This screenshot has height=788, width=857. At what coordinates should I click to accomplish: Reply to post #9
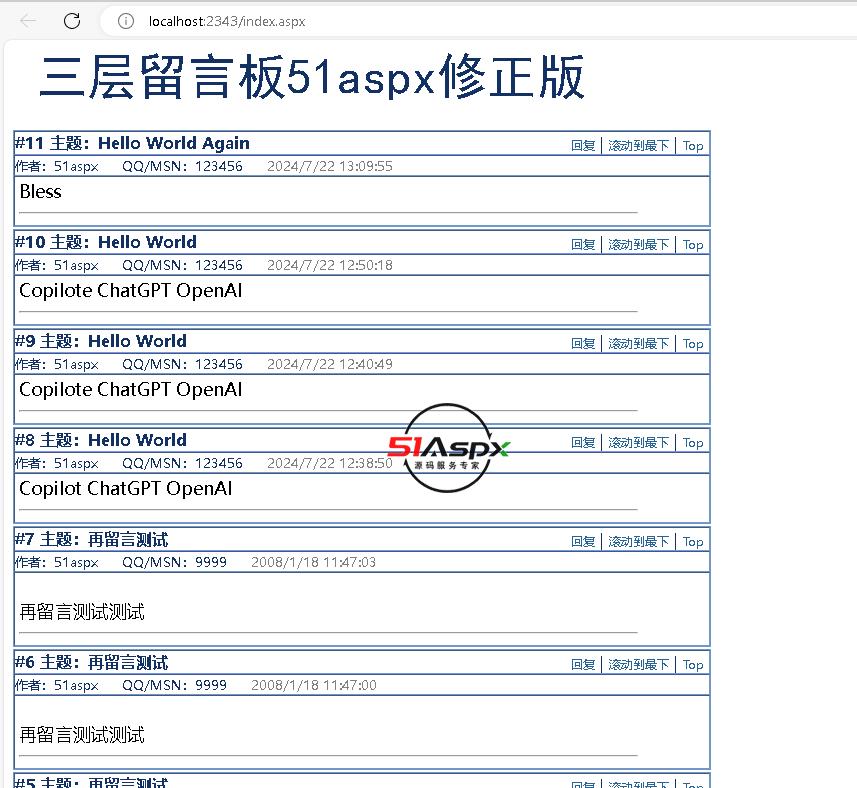tap(583, 344)
